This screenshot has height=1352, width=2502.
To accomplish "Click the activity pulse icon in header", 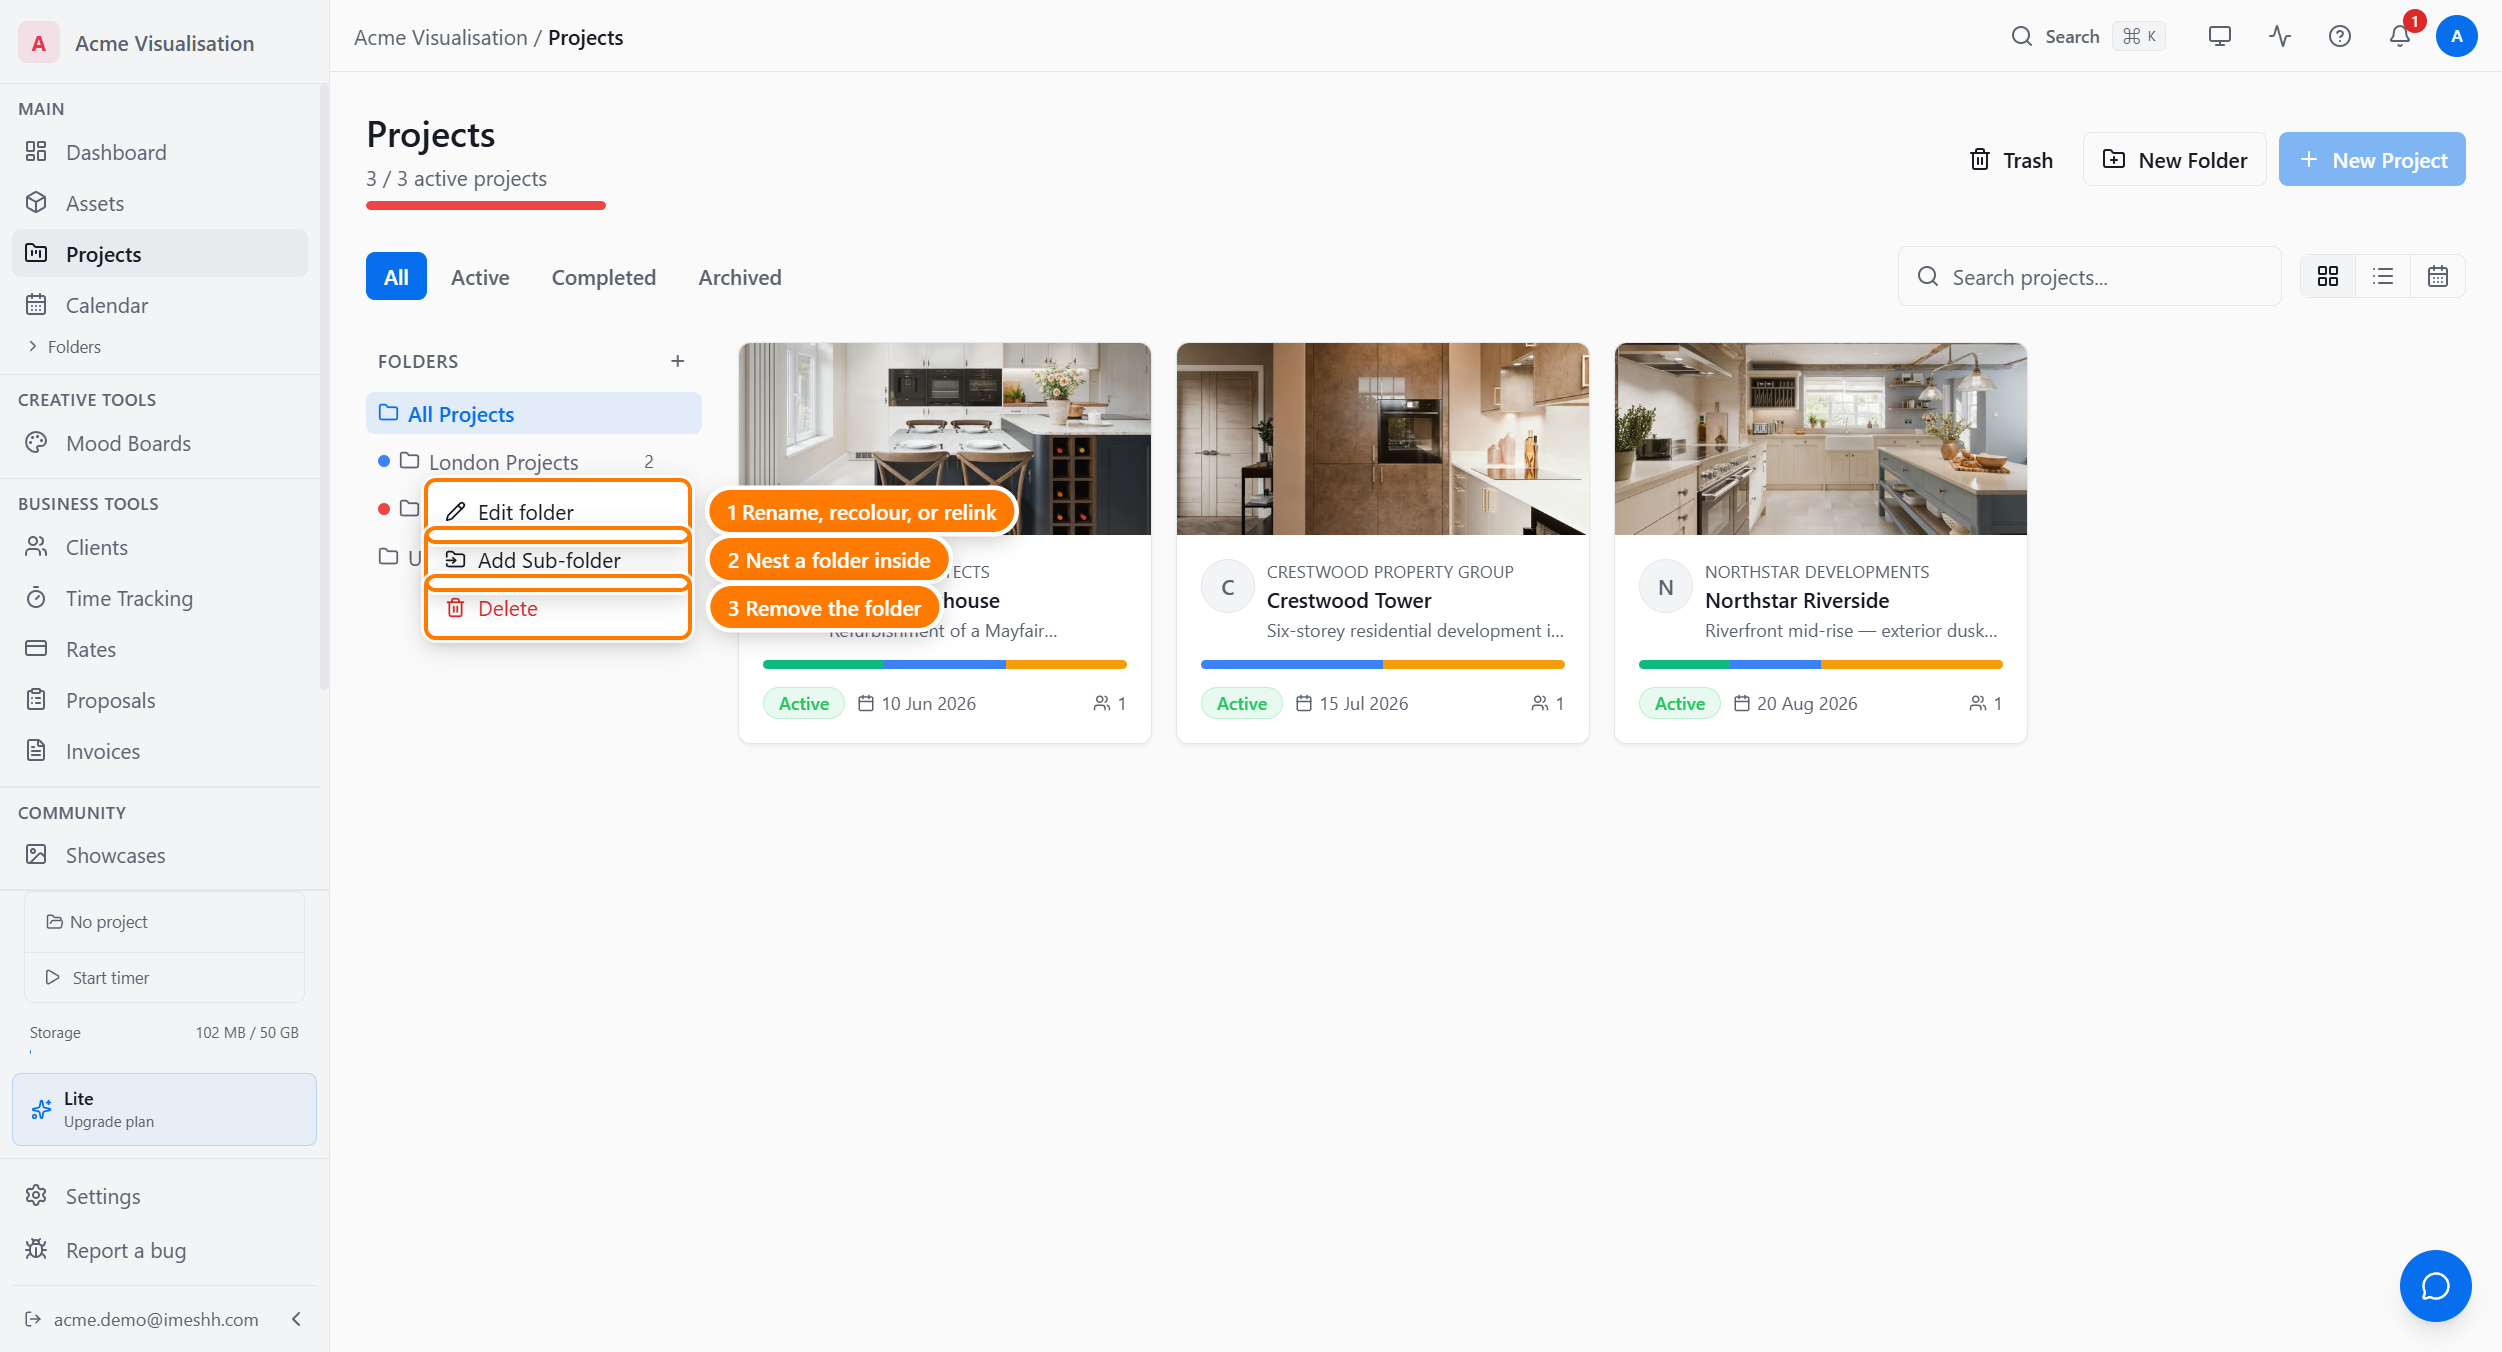I will click(2279, 37).
